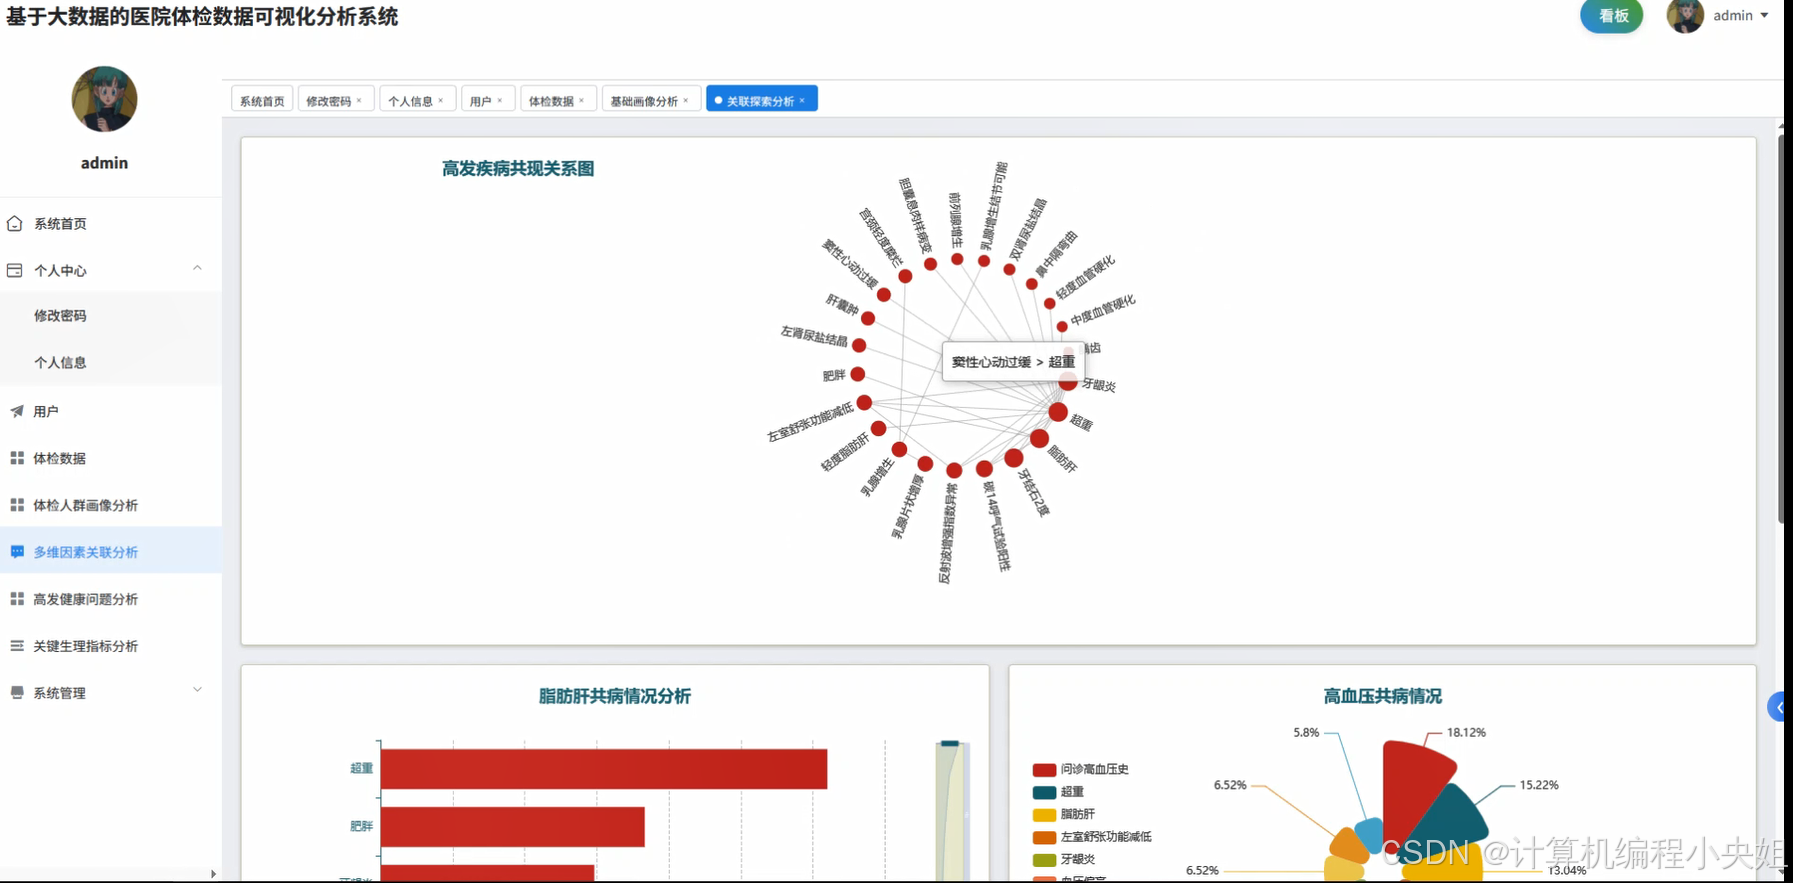Close the 用户 tab with its x
This screenshot has width=1793, height=883.
tap(500, 100)
